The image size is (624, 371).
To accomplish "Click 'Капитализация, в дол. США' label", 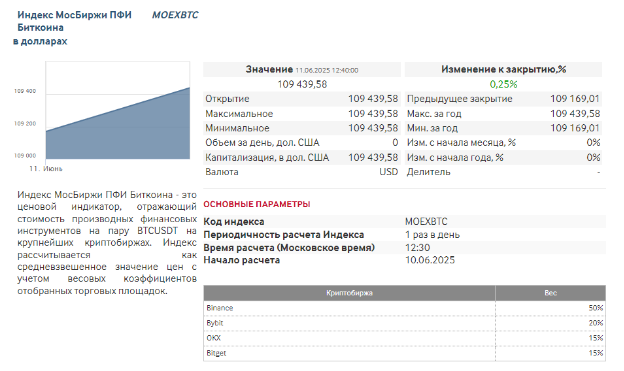I will tap(267, 157).
